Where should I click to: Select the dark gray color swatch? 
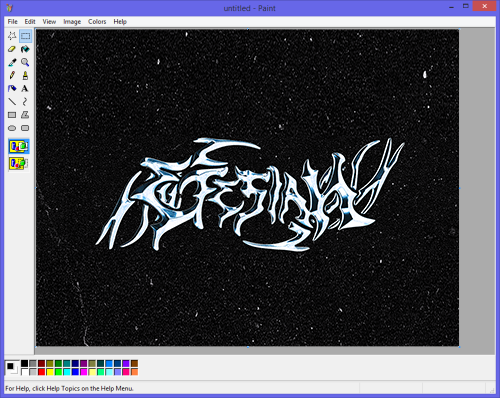click(33, 363)
